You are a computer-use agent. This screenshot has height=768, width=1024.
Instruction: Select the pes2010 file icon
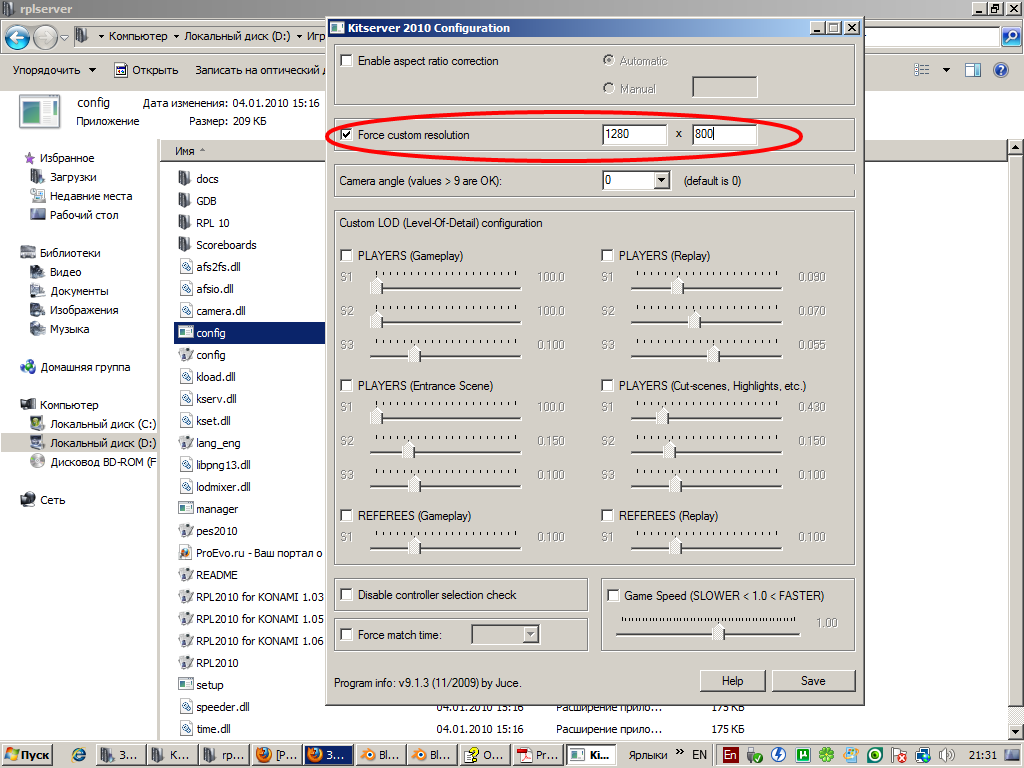click(185, 530)
